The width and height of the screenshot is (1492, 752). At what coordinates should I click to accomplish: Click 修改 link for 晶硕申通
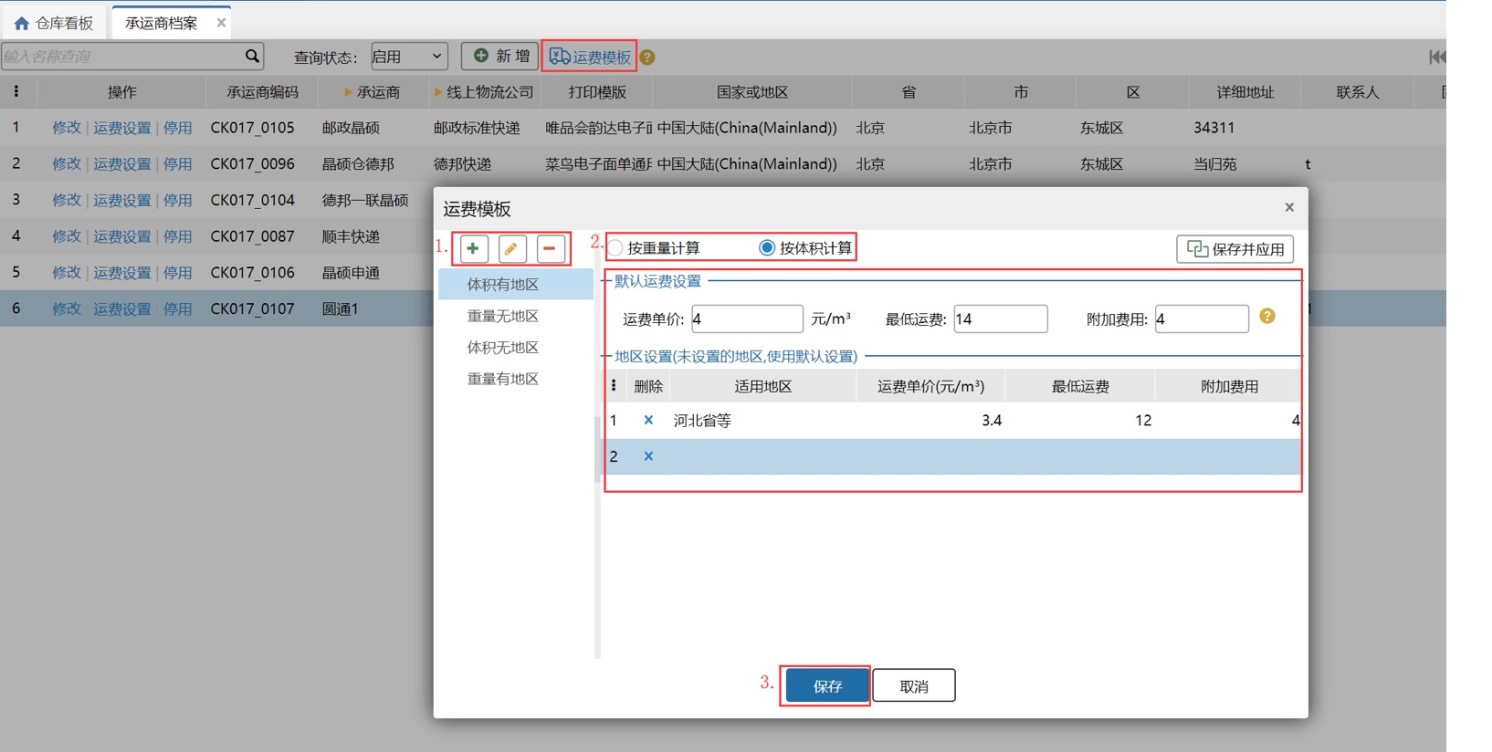coord(66,272)
